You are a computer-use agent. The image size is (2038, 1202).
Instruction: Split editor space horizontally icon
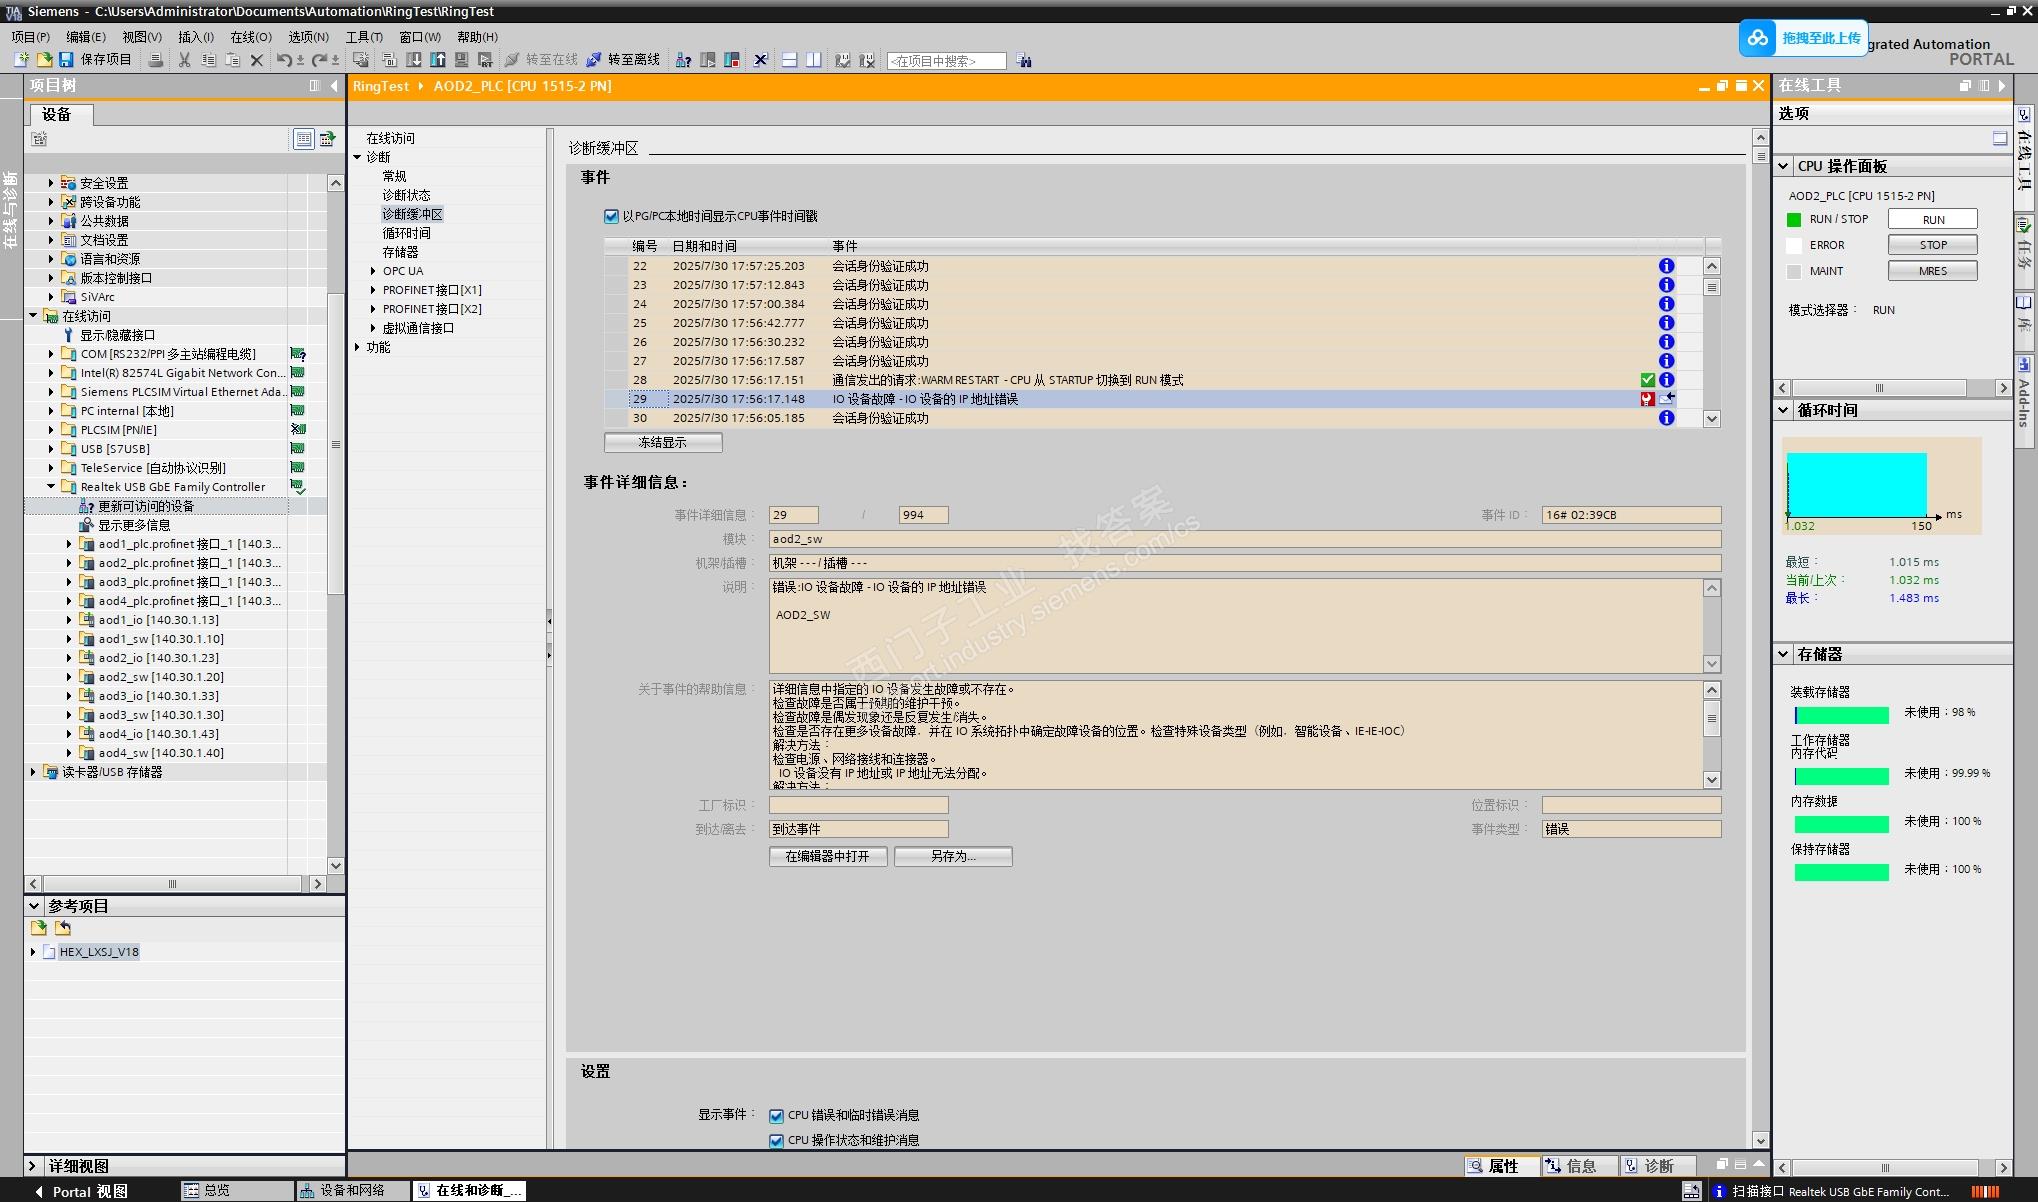coord(789,60)
